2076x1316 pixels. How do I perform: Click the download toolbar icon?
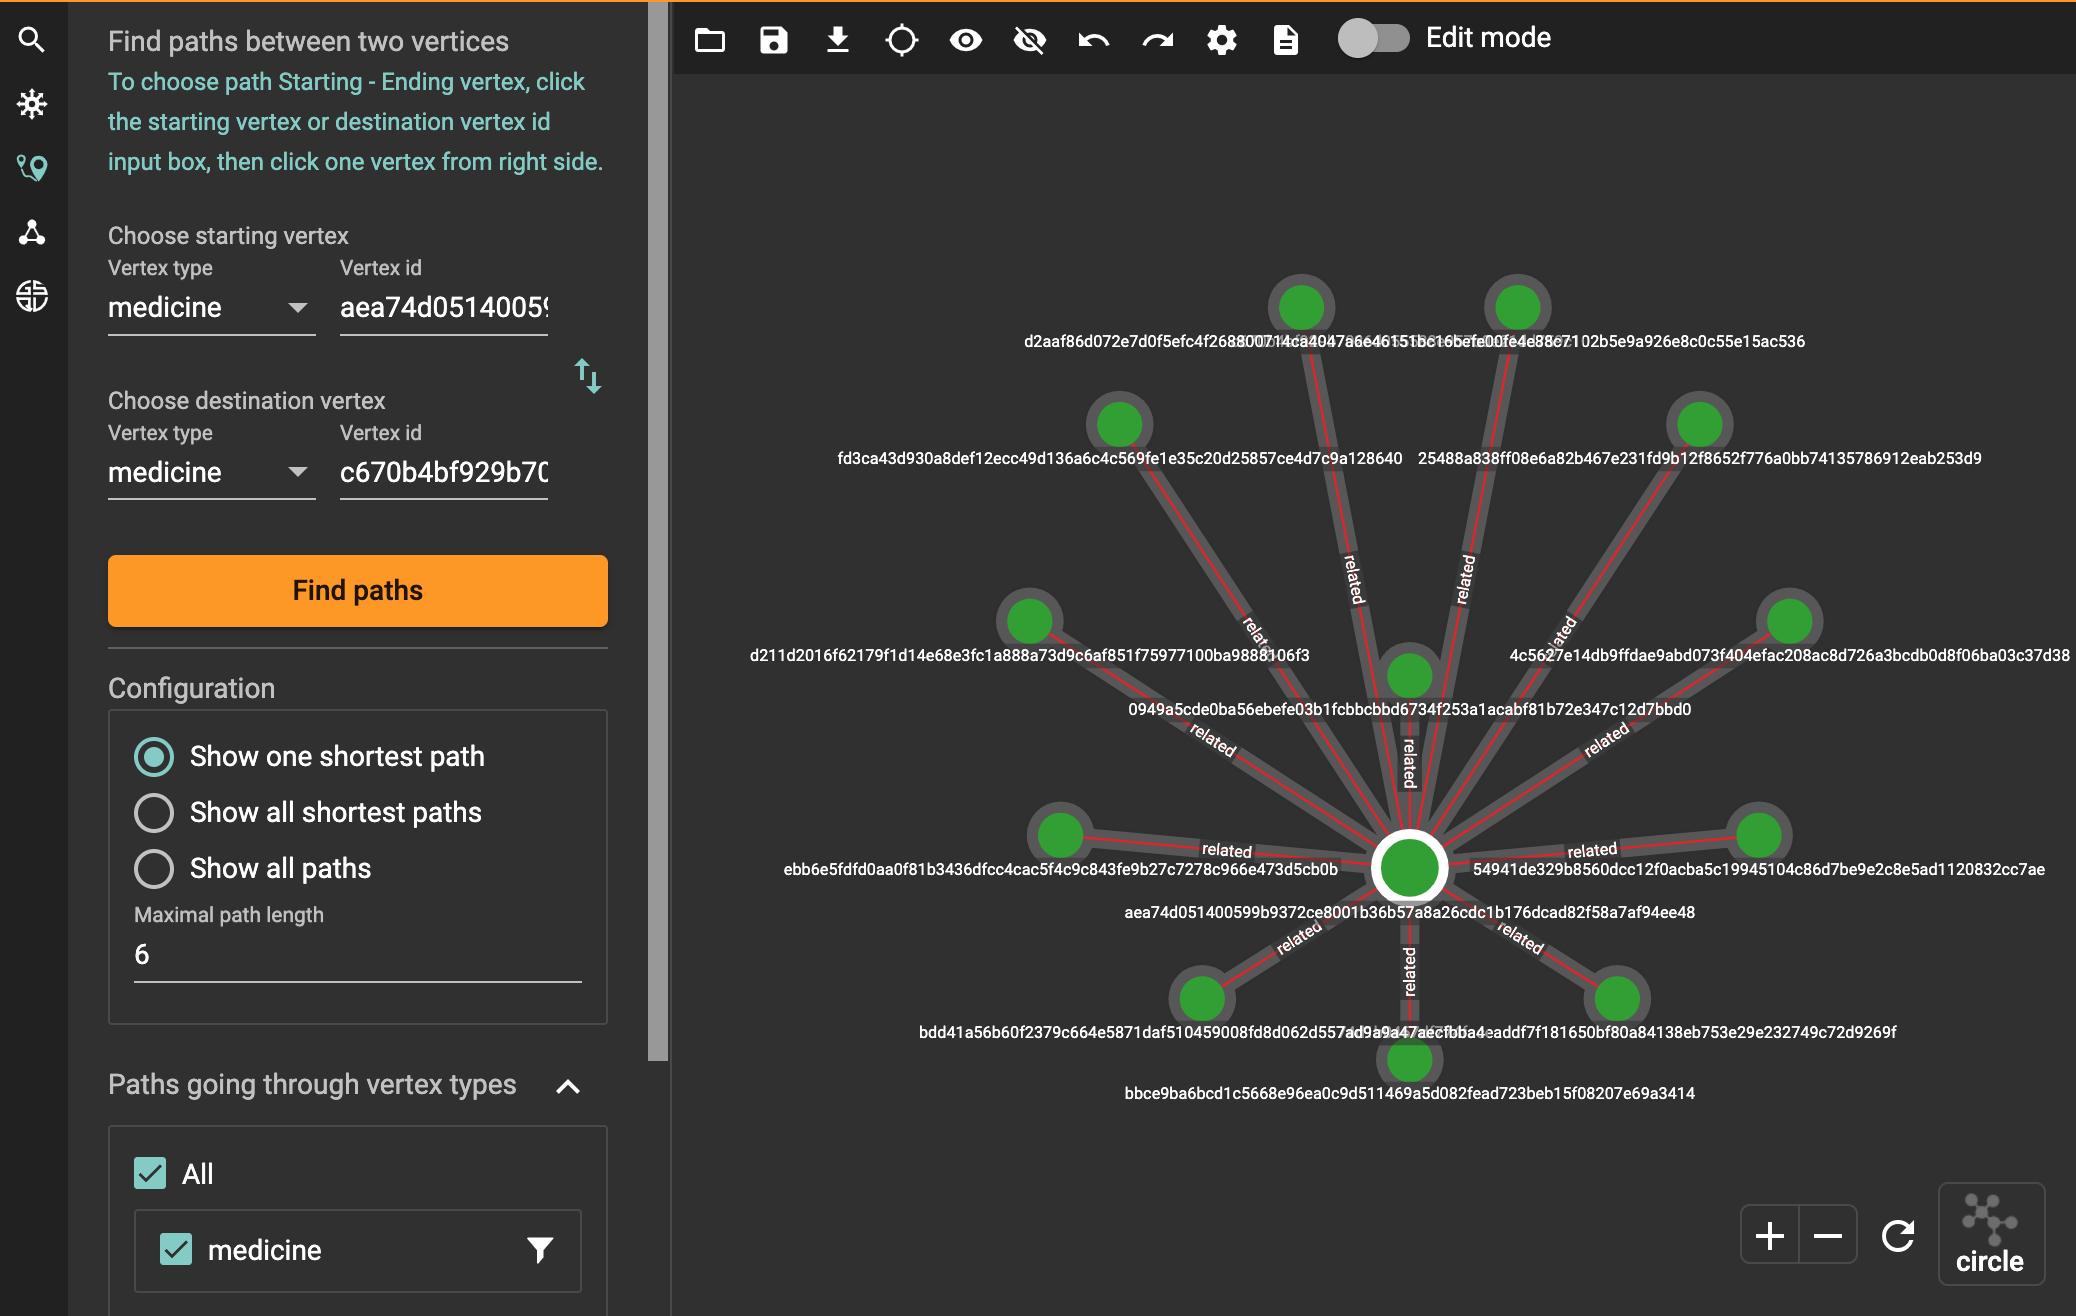(838, 40)
